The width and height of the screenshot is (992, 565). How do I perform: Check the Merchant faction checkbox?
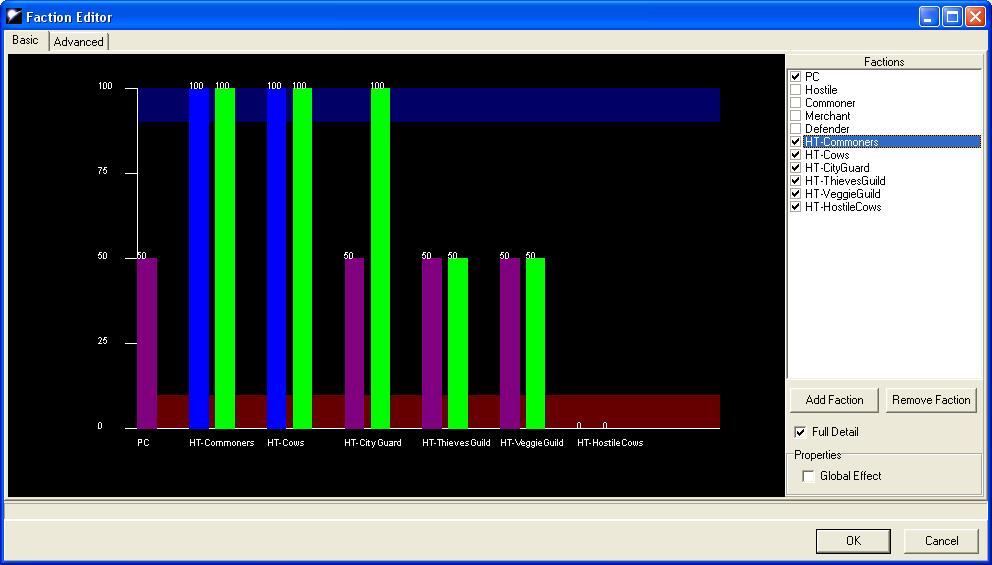[796, 116]
